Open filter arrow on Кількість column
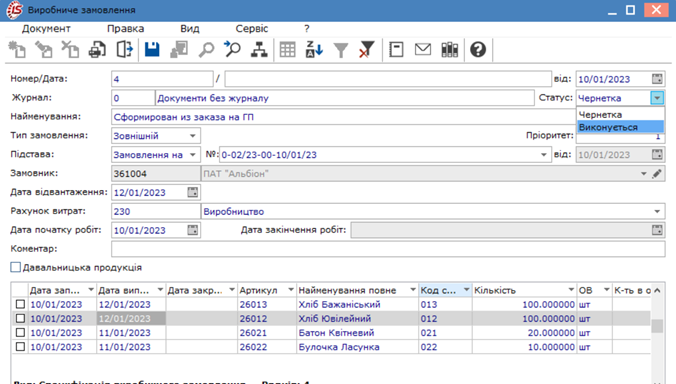Image resolution: width=676 pixels, height=384 pixels. tap(571, 290)
